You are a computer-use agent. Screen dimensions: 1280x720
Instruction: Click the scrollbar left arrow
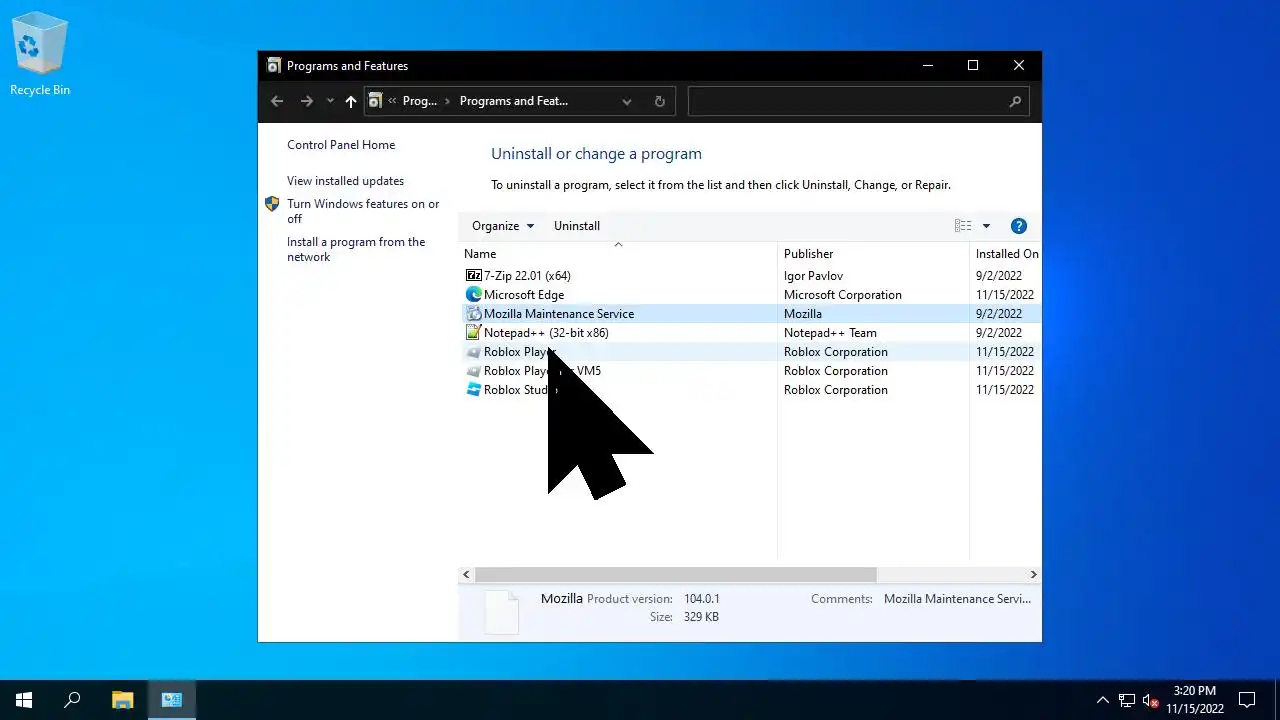click(466, 574)
